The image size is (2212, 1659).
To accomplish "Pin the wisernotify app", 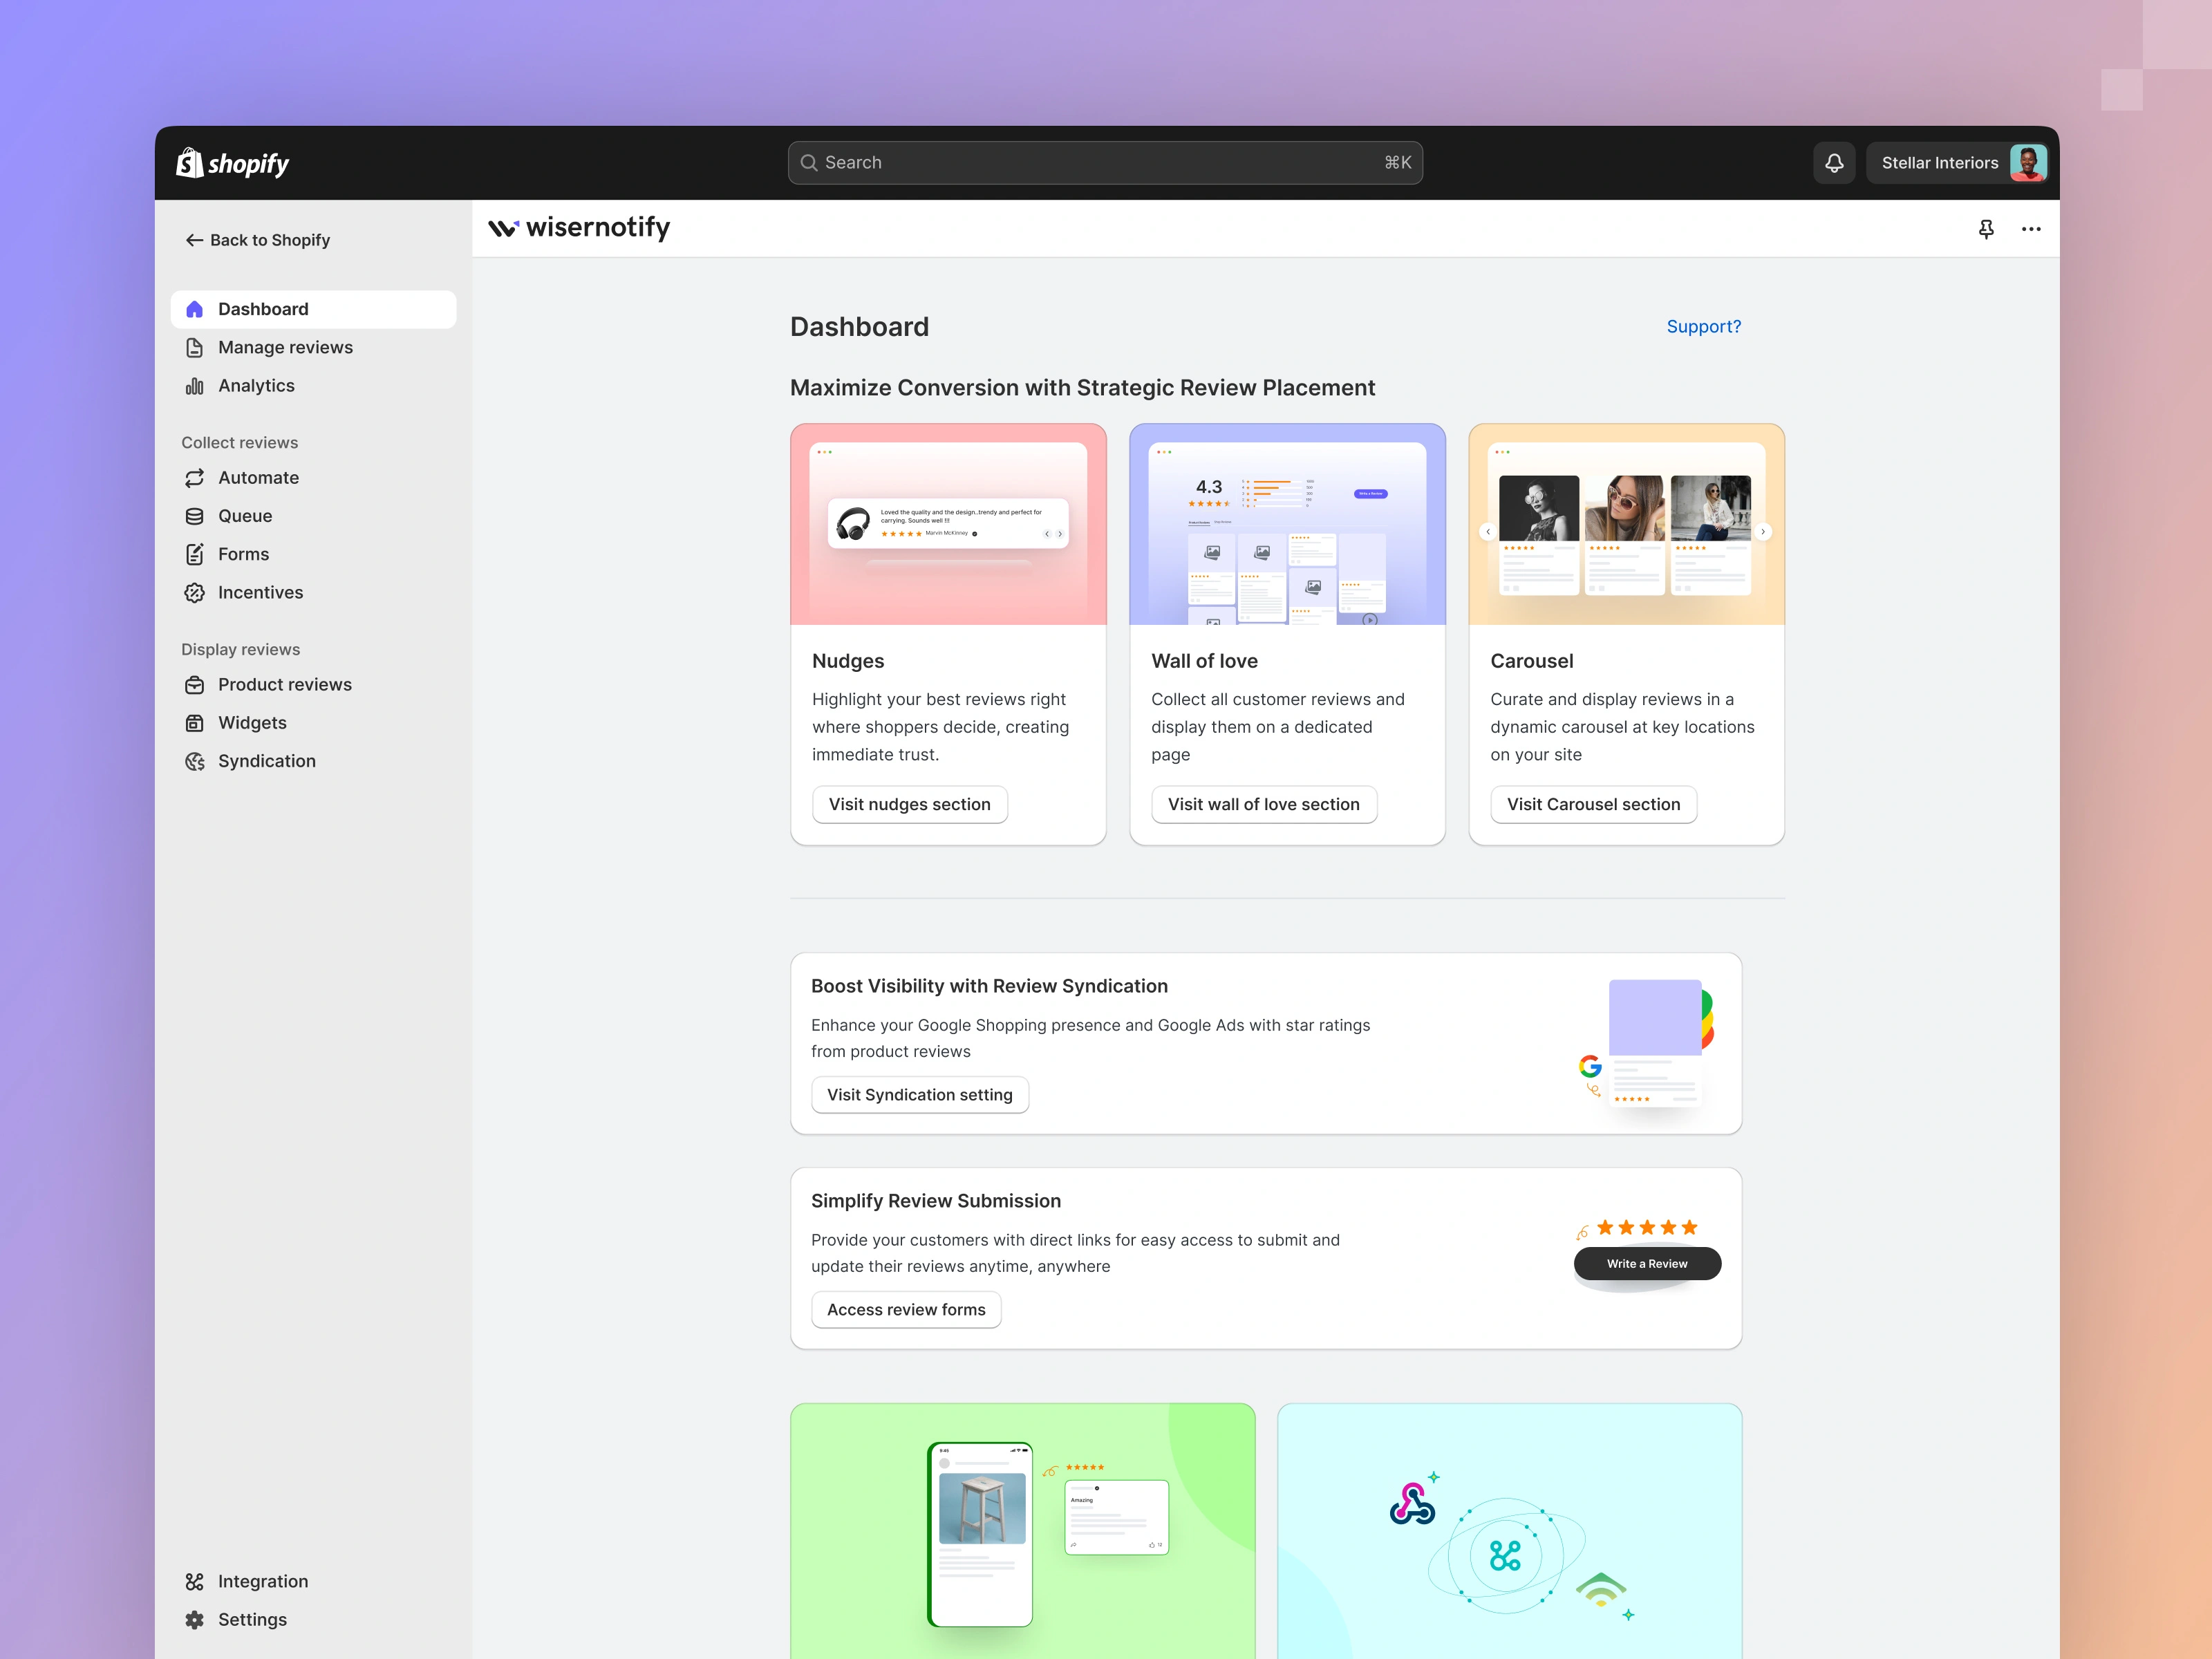I will click(x=1986, y=229).
